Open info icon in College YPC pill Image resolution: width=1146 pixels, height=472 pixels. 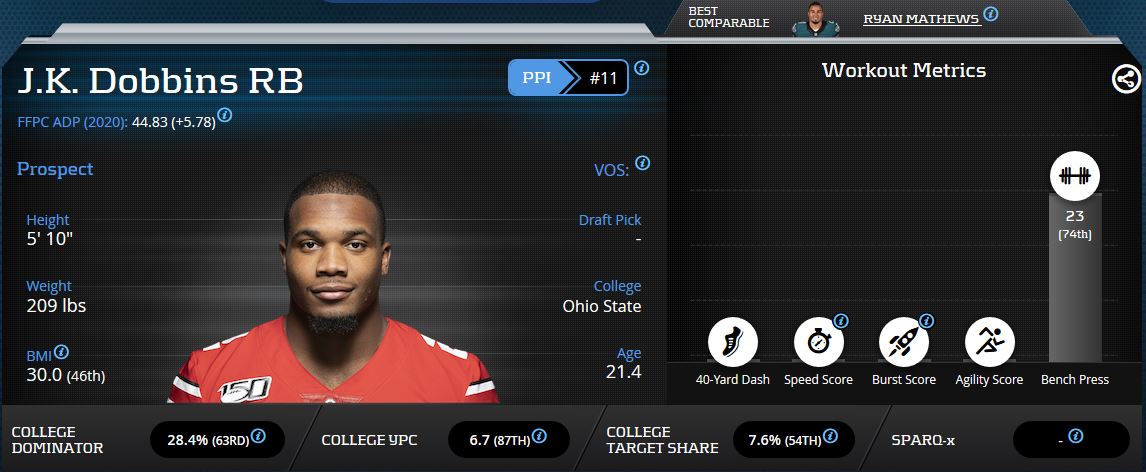(x=539, y=436)
